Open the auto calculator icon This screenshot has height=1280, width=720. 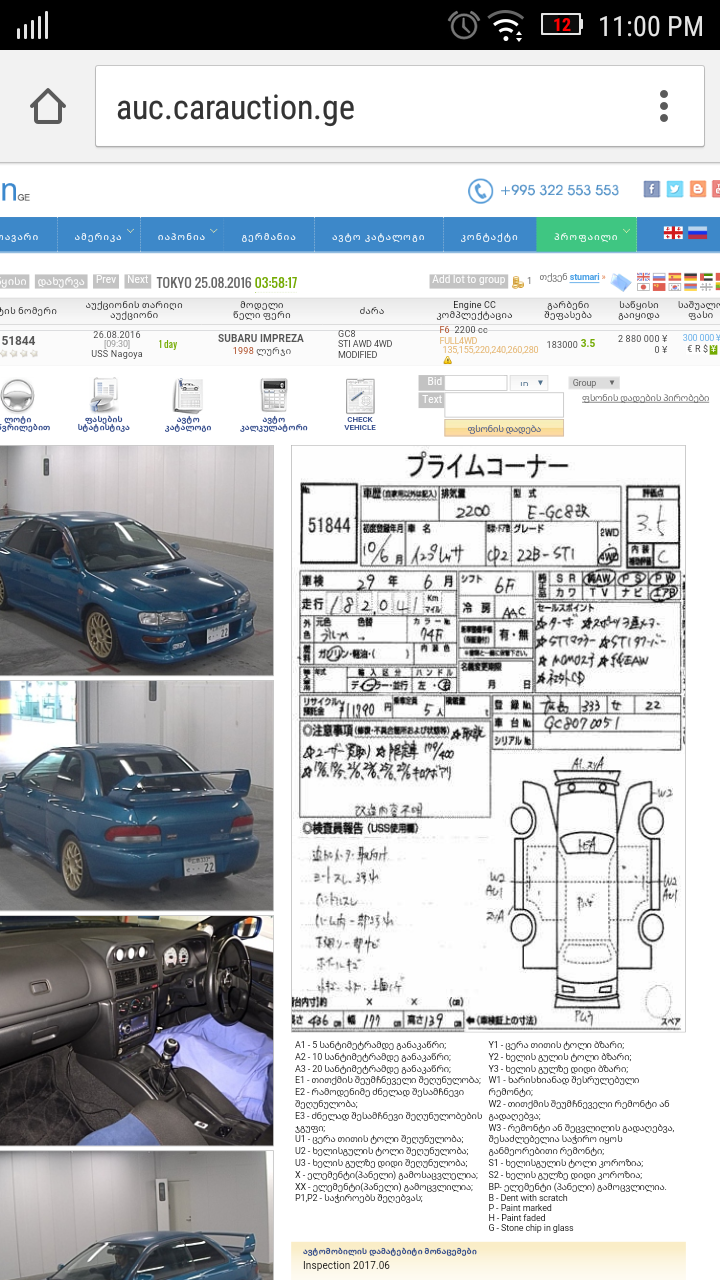coord(274,396)
